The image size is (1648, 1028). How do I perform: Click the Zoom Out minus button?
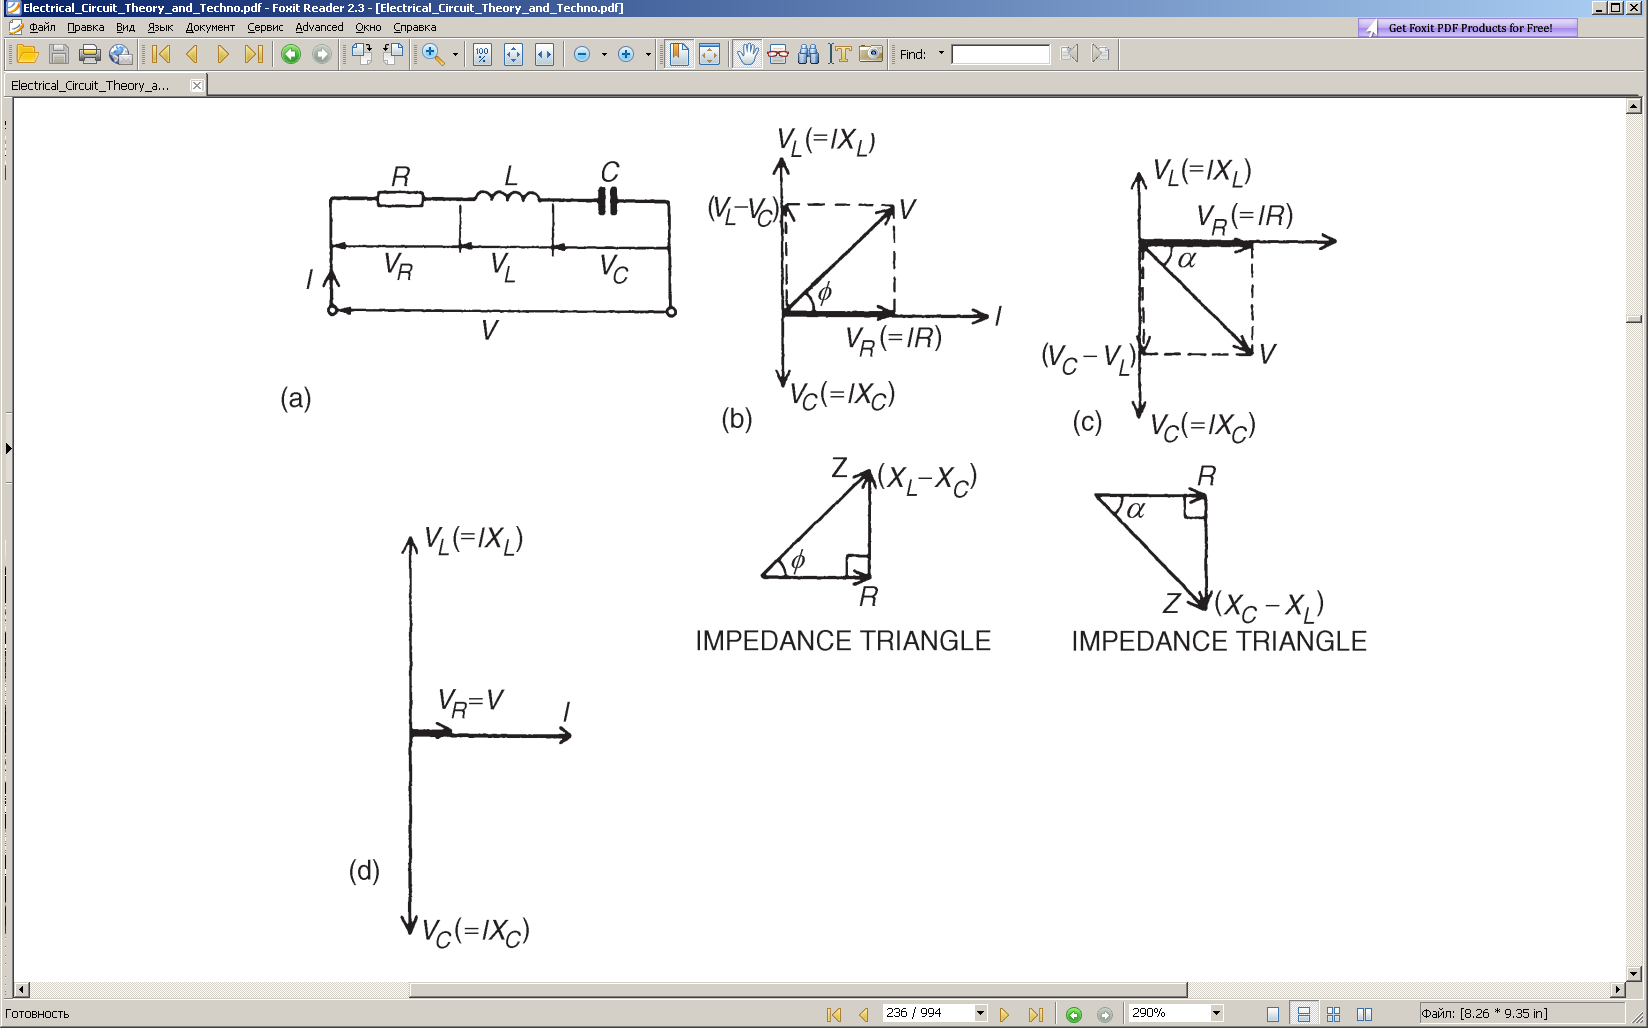coord(582,54)
